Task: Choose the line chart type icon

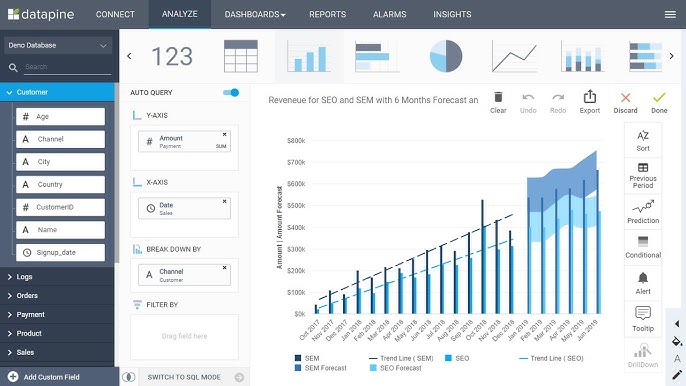Action: tap(514, 56)
